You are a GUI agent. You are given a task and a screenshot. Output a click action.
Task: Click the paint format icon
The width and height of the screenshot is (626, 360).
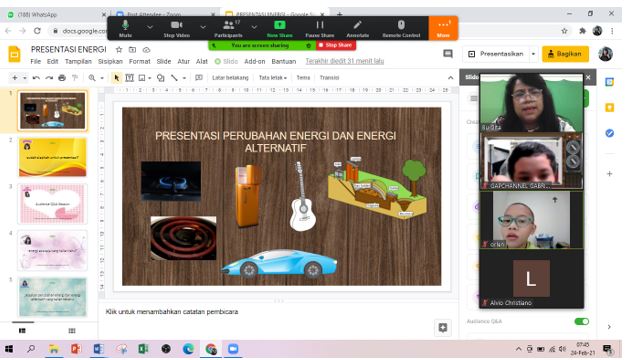coord(75,78)
